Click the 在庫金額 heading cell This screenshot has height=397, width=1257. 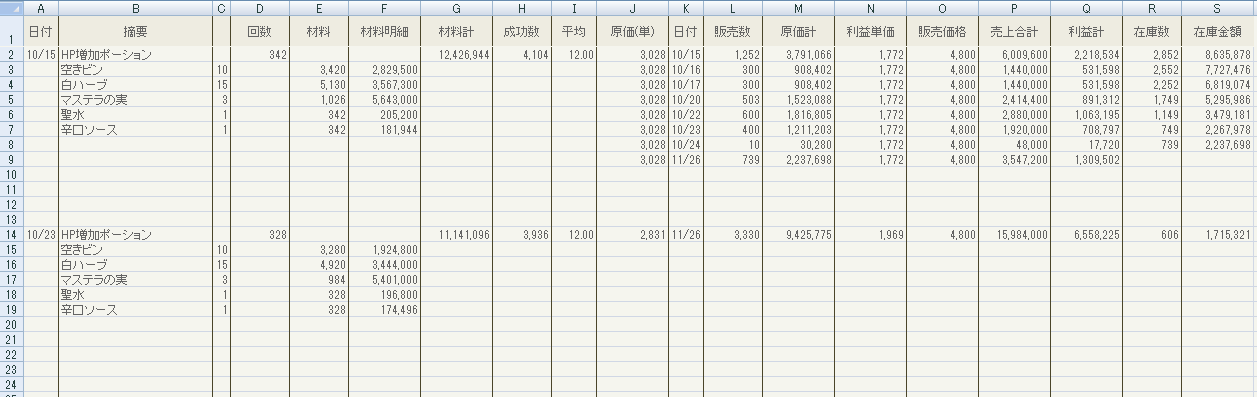point(1217,31)
